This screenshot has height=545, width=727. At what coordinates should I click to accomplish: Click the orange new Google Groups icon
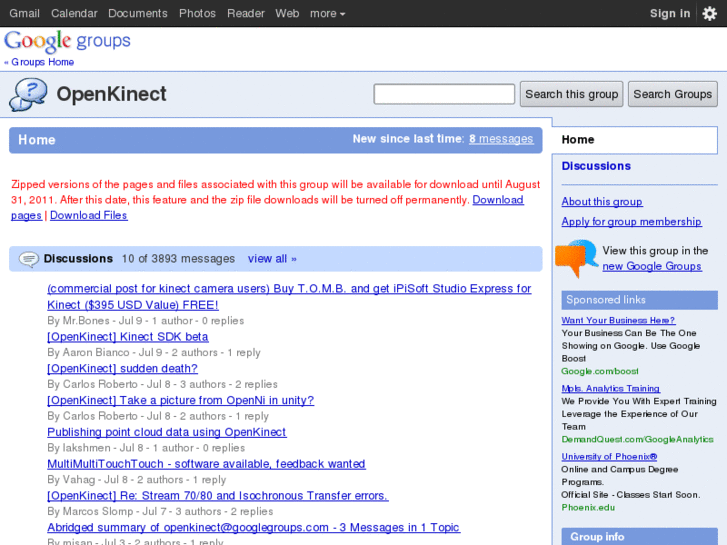tap(576, 258)
